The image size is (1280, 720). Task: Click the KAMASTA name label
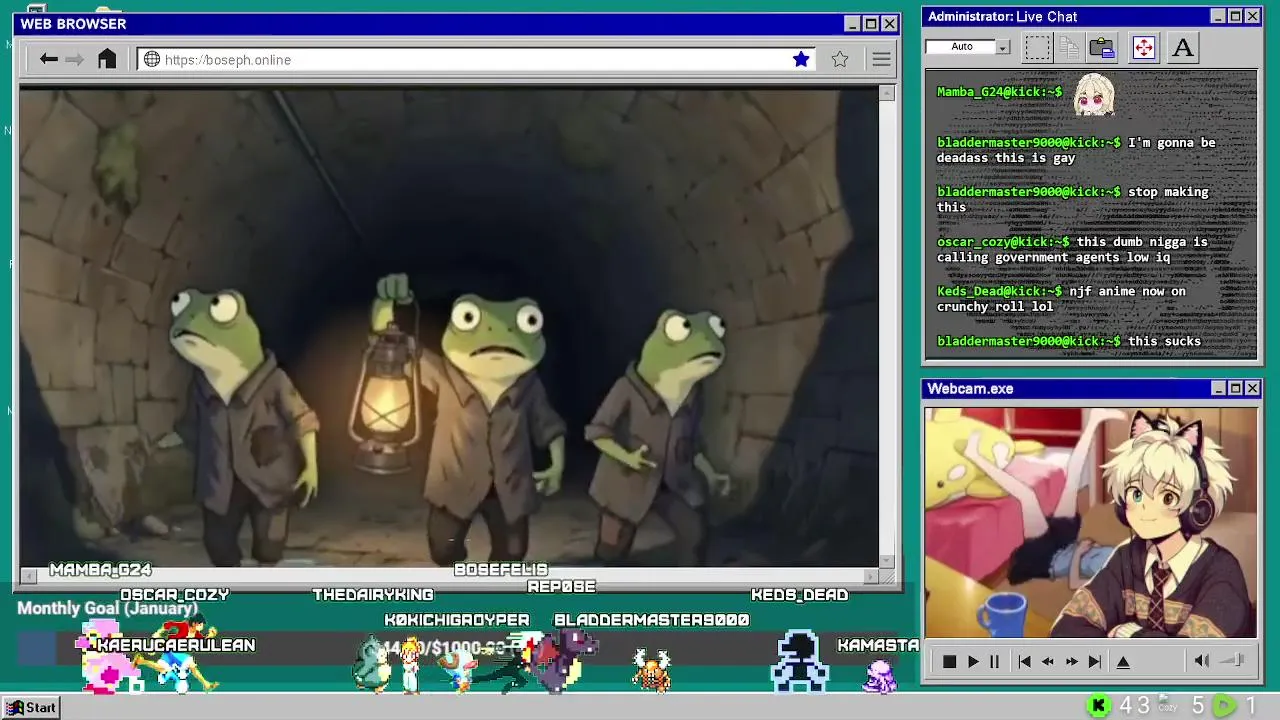tap(878, 645)
